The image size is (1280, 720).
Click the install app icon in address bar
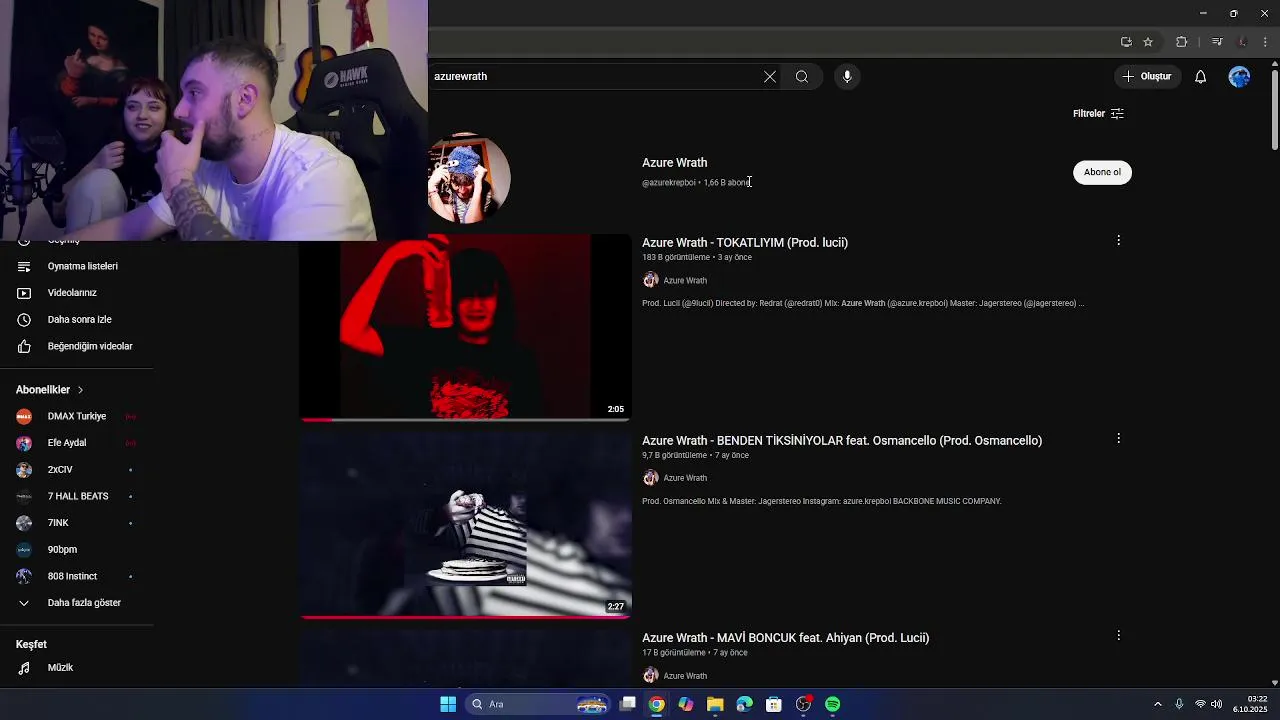click(1126, 42)
